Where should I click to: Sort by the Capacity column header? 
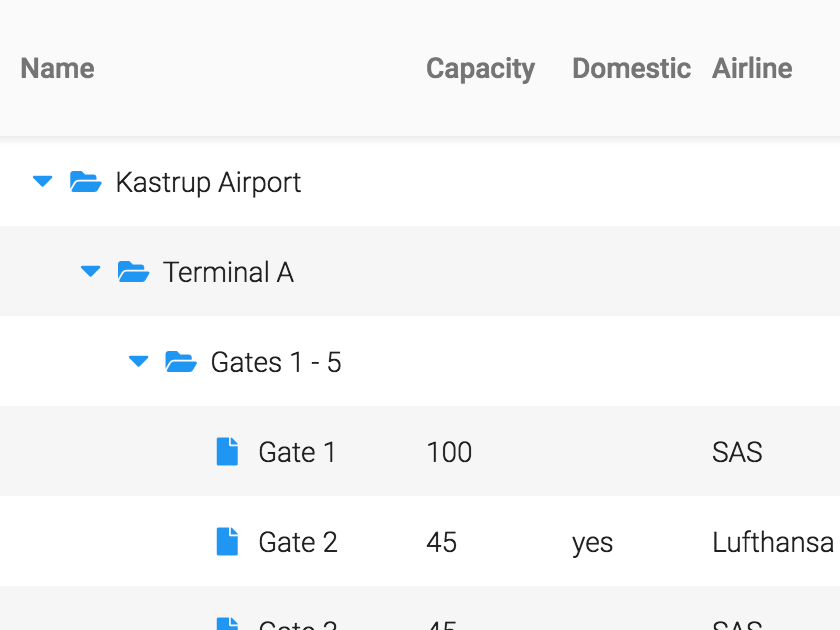[480, 68]
